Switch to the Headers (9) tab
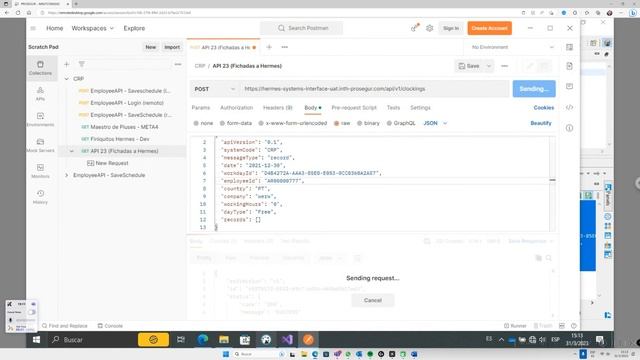The image size is (640, 360). point(278,108)
